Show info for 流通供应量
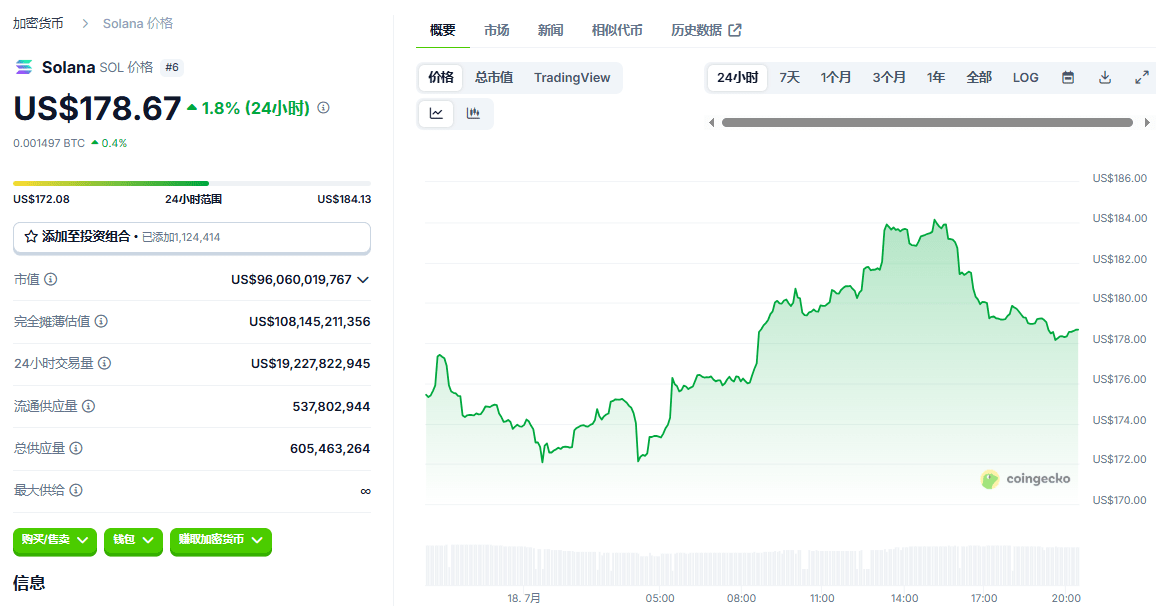The height and width of the screenshot is (606, 1161). pos(88,406)
